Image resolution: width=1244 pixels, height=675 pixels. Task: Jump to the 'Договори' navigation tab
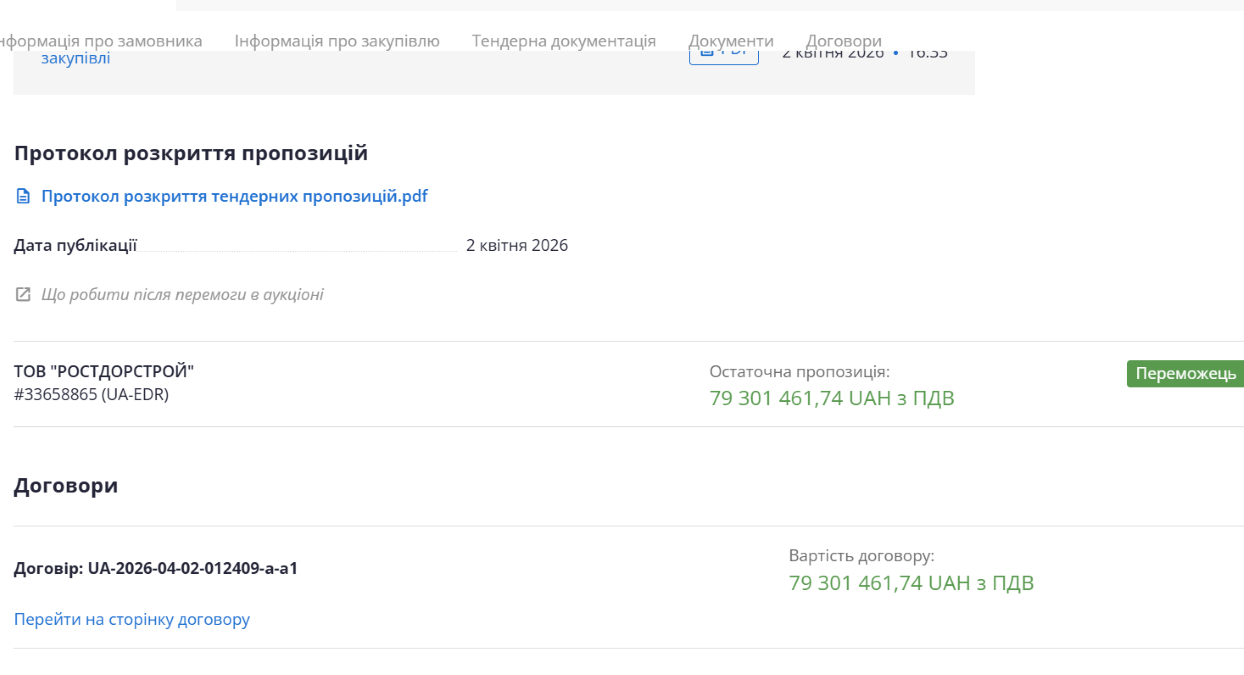click(844, 41)
